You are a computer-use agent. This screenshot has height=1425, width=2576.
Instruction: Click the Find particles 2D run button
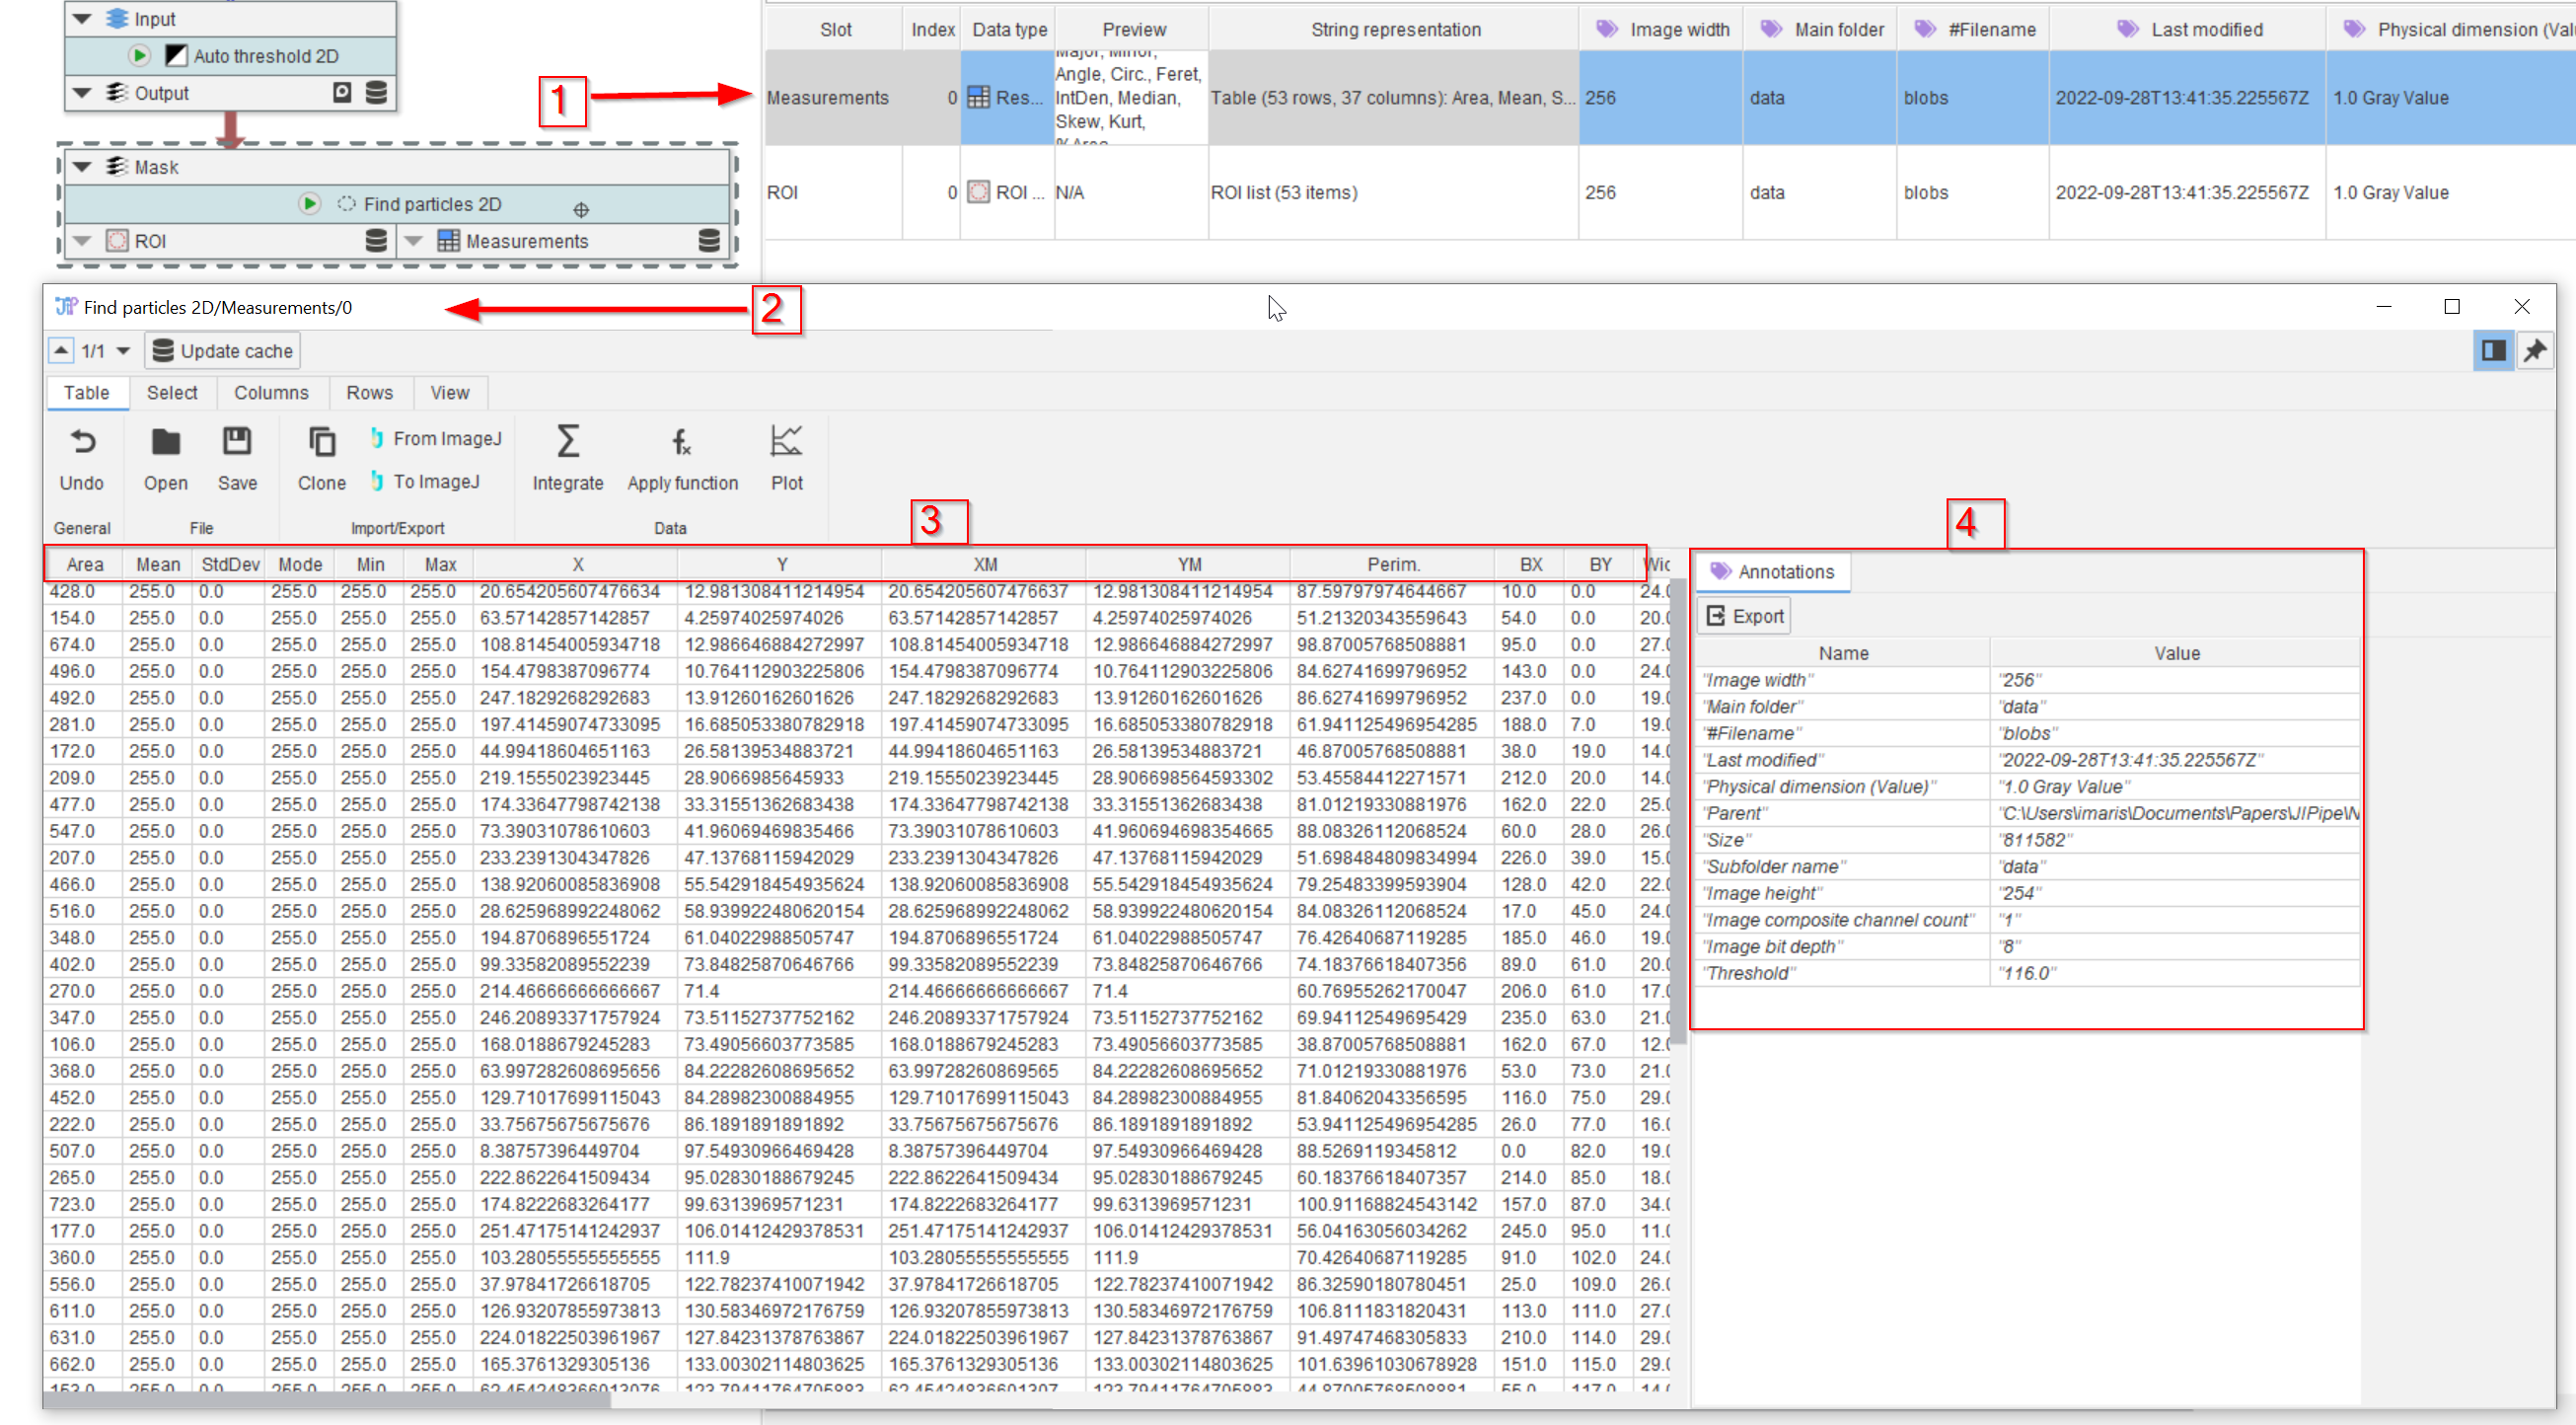click(x=309, y=204)
